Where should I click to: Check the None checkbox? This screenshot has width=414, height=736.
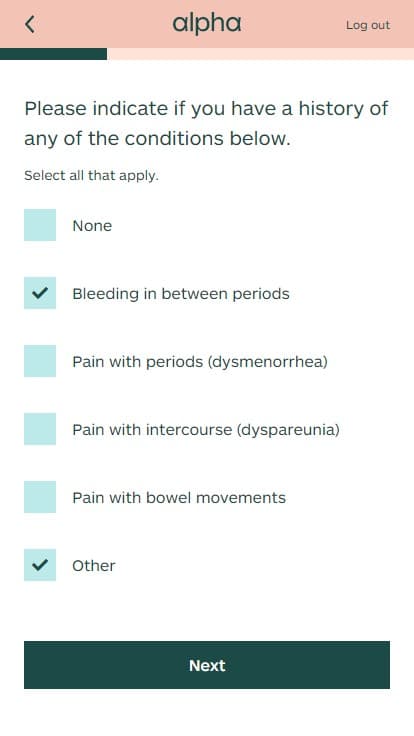pos(40,225)
